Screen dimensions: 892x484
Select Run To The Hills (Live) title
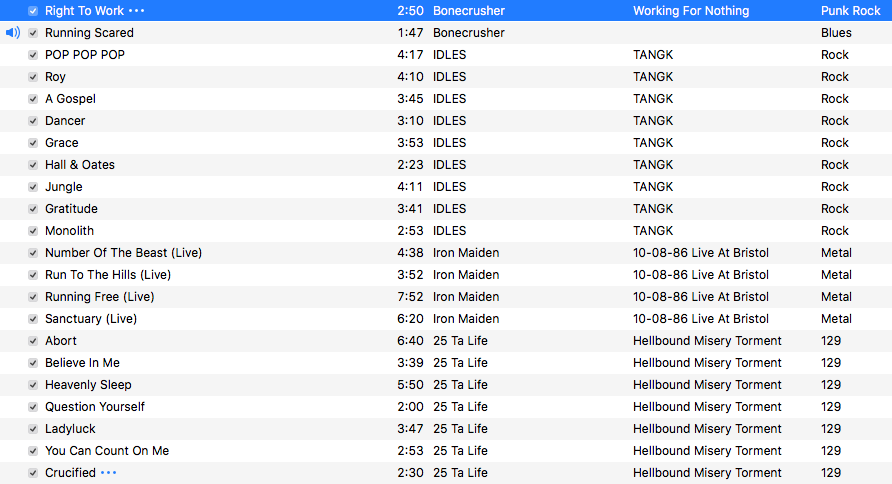[x=108, y=275]
